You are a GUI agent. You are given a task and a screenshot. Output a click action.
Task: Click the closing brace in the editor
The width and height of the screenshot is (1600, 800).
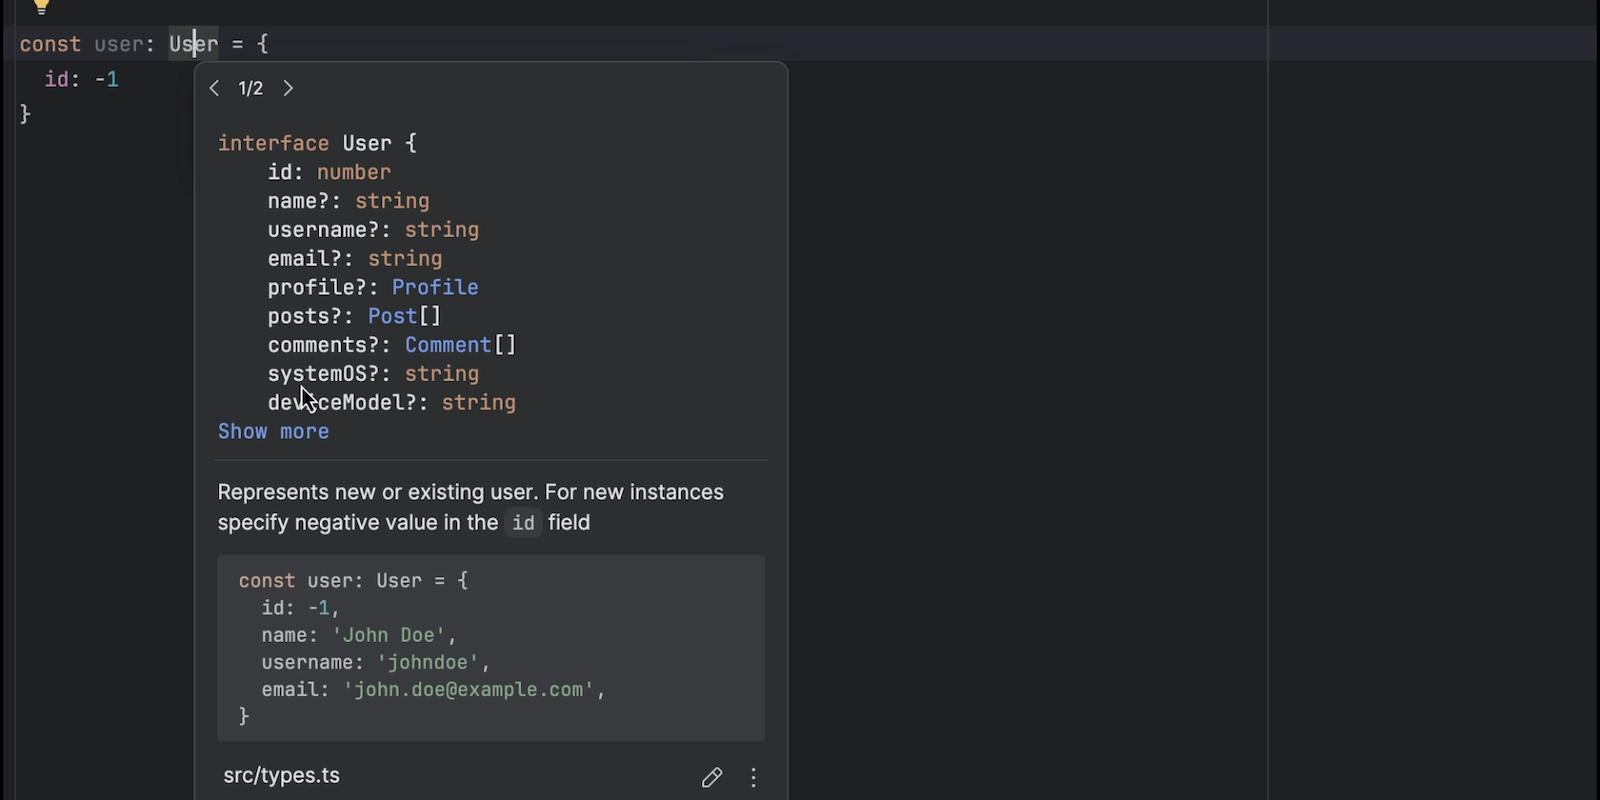26,114
